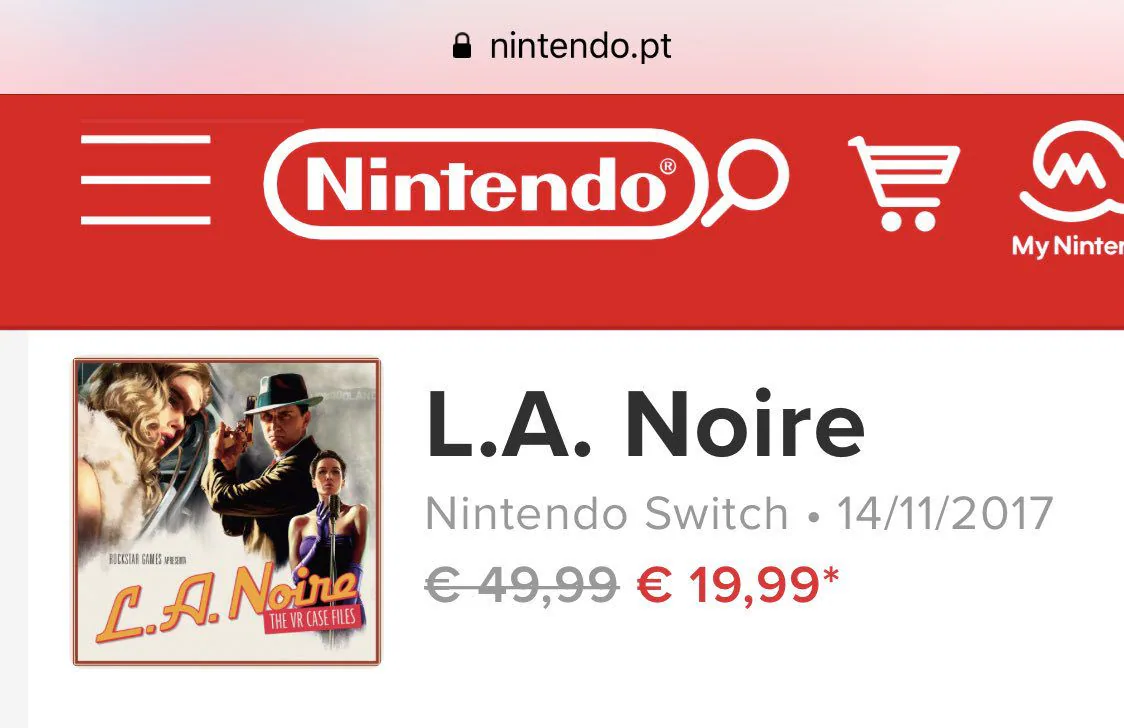Viewport: 1124px width, 728px height.
Task: Click the red € 19,99 sale price
Action: (728, 586)
